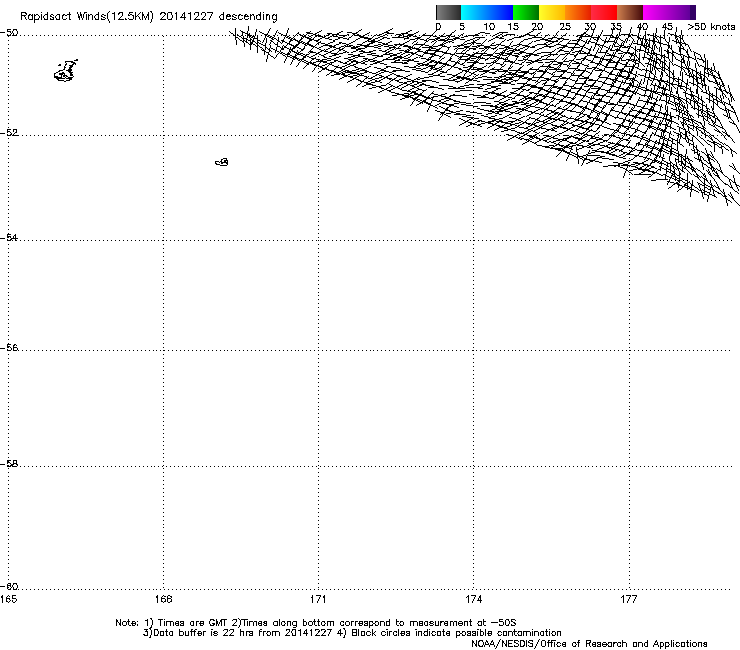Select the date '20141227 descending' in title
Screen dimensions: 740x650
(x=219, y=16)
